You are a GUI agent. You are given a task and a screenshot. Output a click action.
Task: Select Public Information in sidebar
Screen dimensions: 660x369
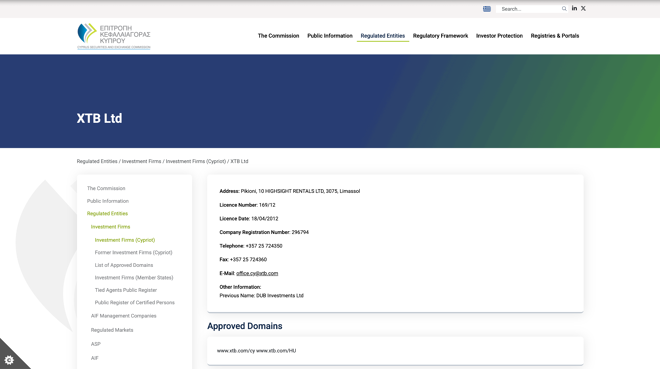tap(108, 201)
